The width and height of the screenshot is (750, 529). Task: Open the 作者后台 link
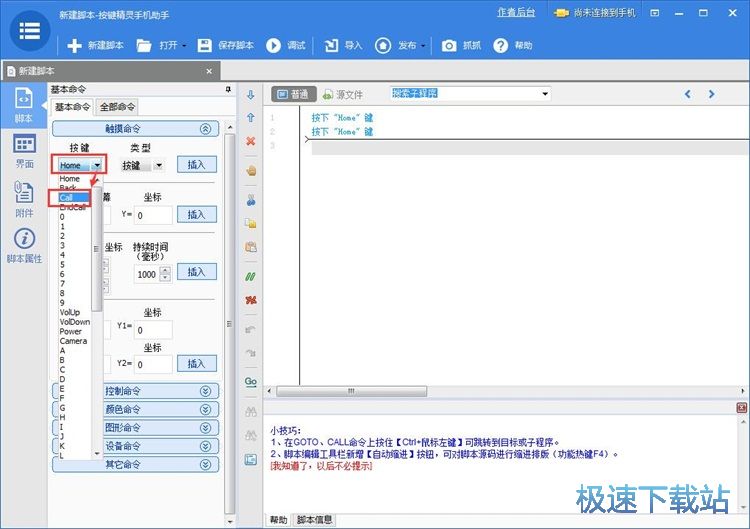[516, 13]
